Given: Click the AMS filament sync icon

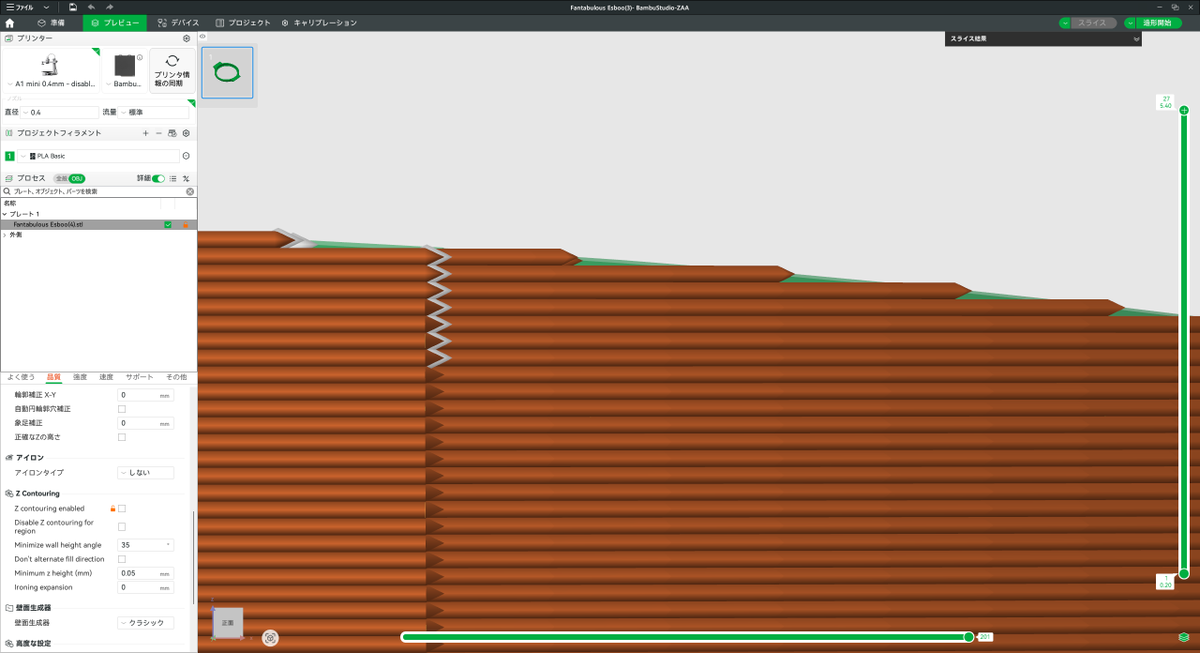Looking at the screenshot, I should 172,133.
